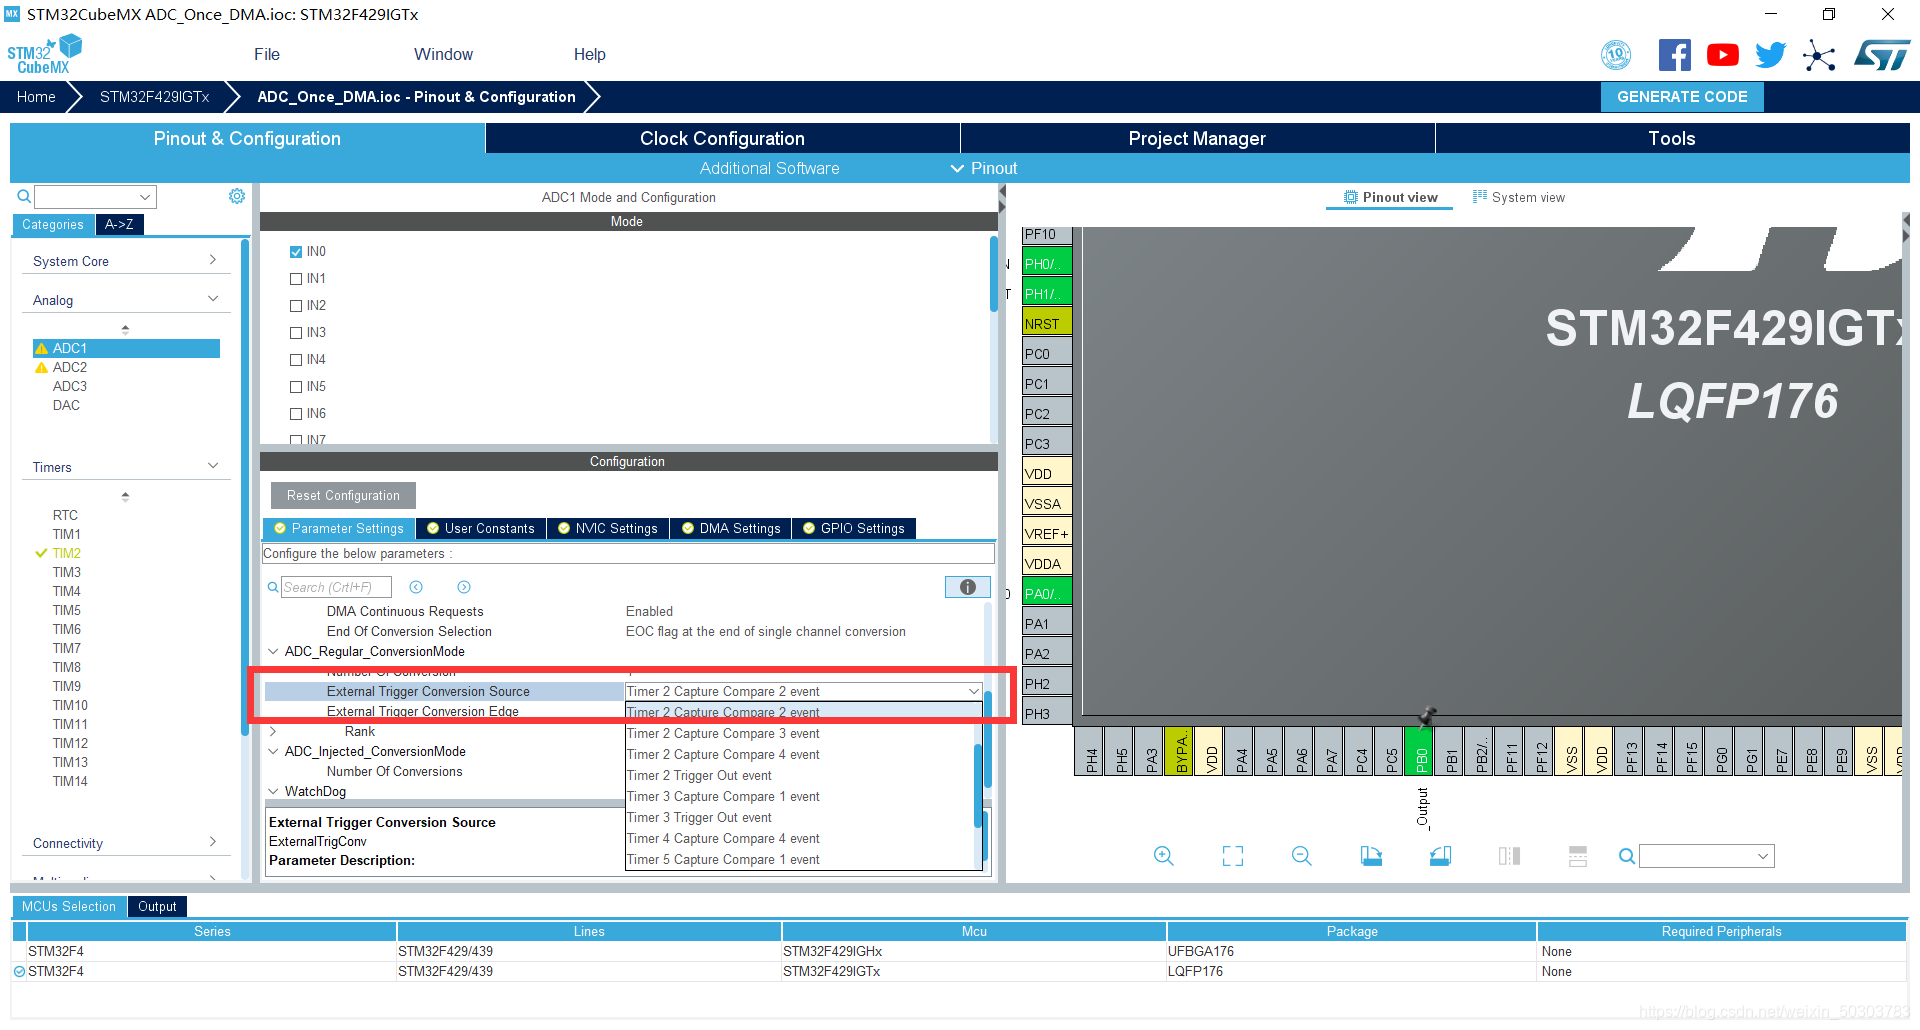Viewport: 1920px width, 1030px height.
Task: Enable the IN4 channel checkbox
Action: click(x=296, y=360)
